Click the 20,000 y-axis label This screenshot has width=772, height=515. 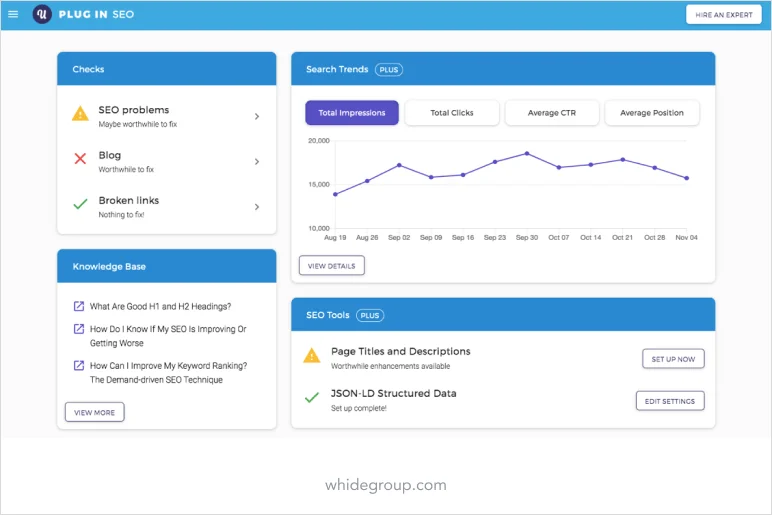click(x=319, y=141)
